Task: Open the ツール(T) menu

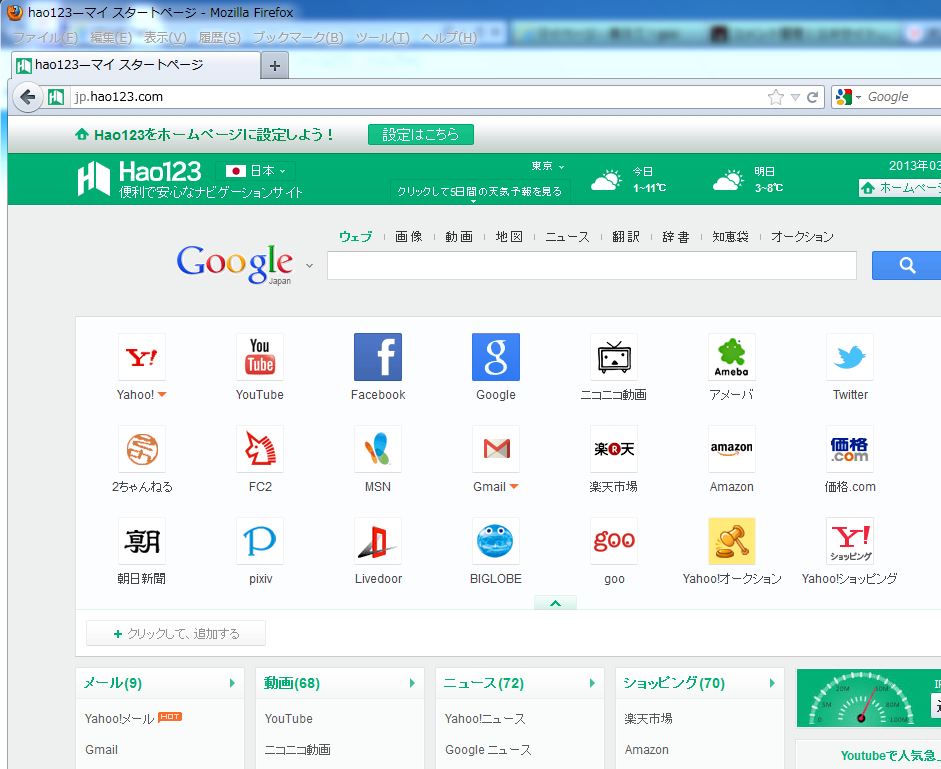Action: 382,38
